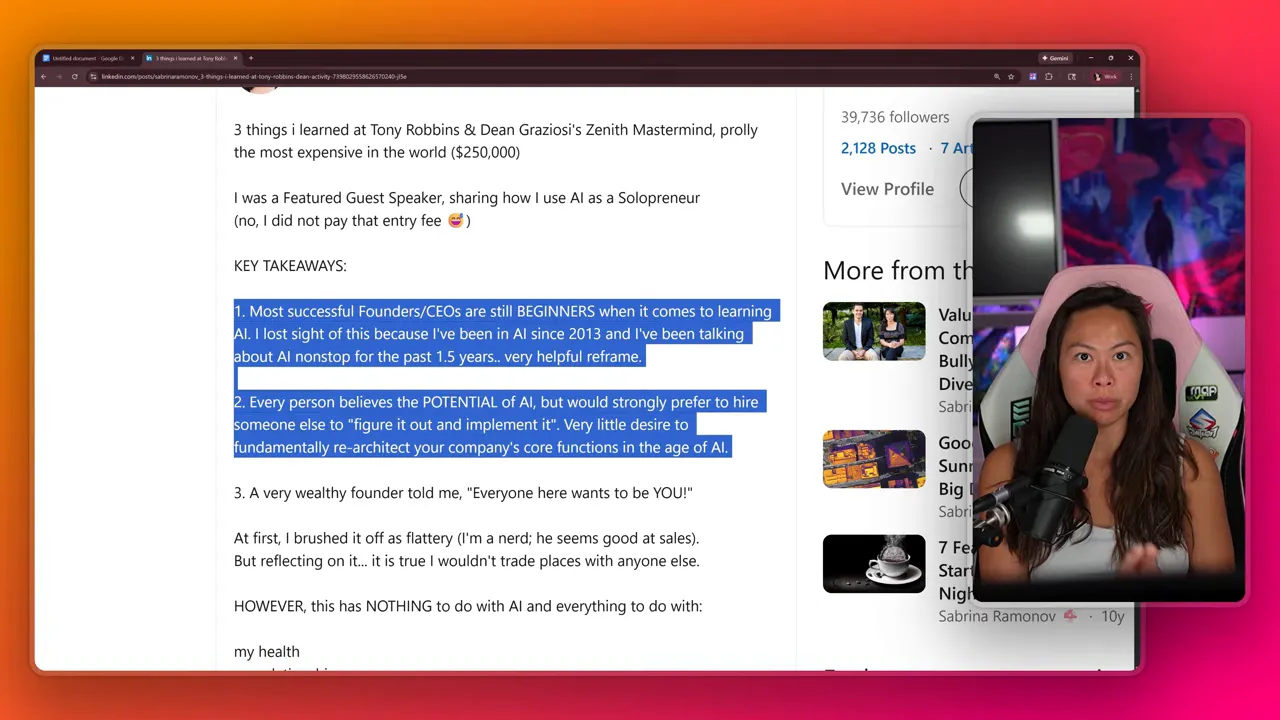This screenshot has width=1280, height=720.
Task: Open the browser's three-dot menu icon
Action: point(1131,77)
